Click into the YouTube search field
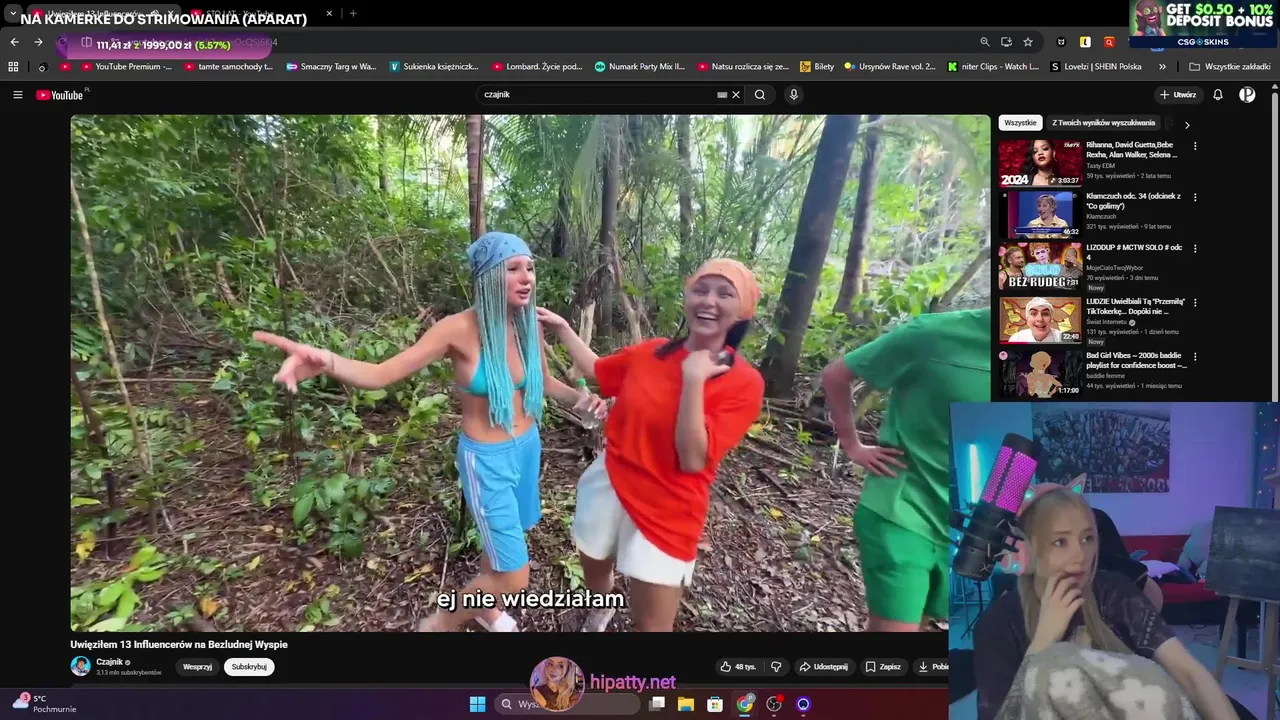Viewport: 1280px width, 720px height. 598,95
